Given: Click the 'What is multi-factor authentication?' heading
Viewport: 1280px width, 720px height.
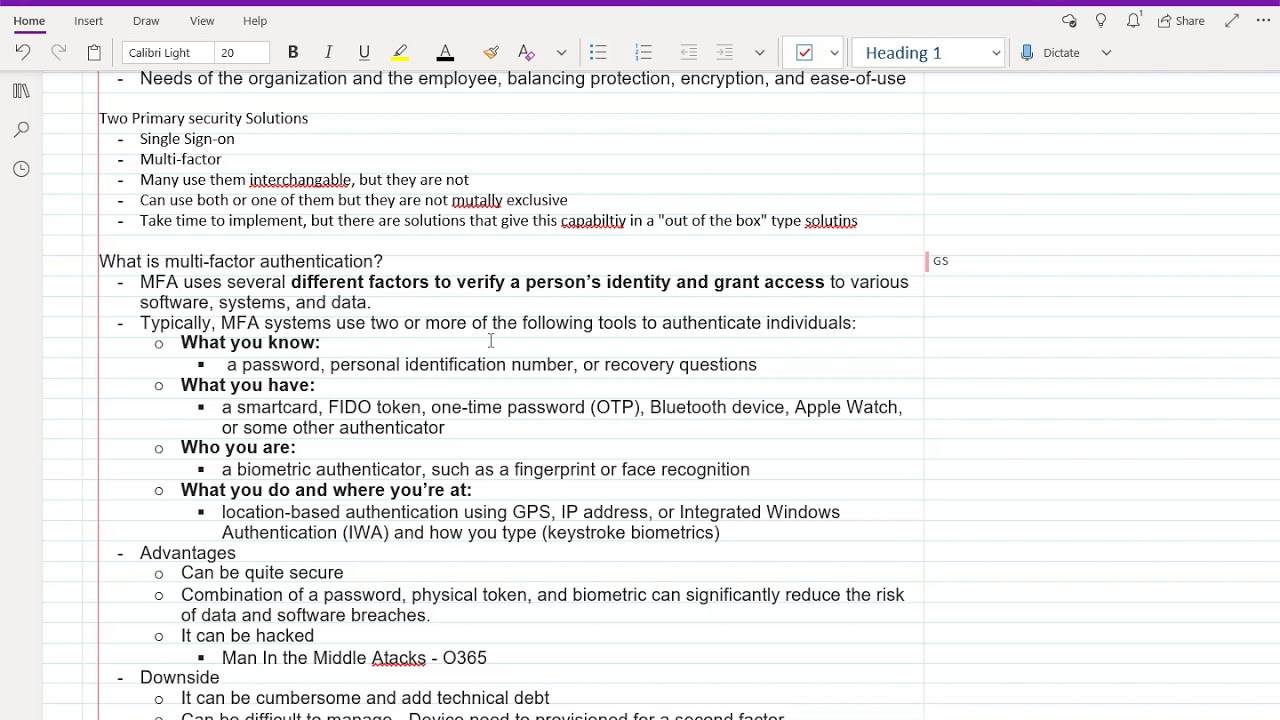Looking at the screenshot, I should [x=241, y=261].
